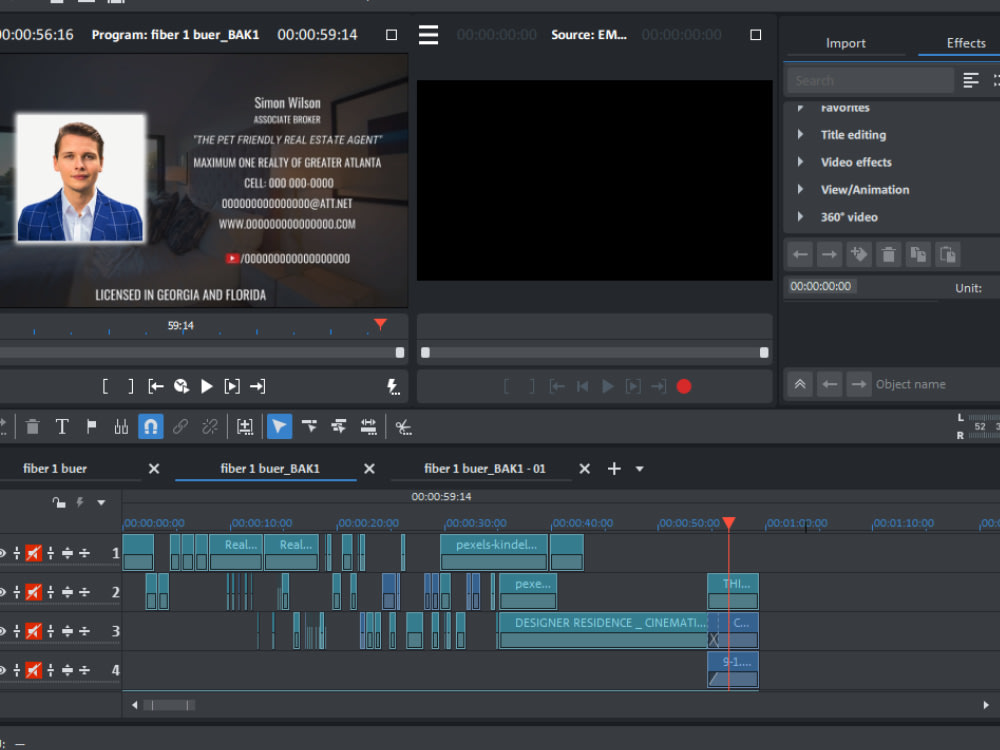Open the Title editor T tool
The width and height of the screenshot is (1000, 750).
click(62, 427)
